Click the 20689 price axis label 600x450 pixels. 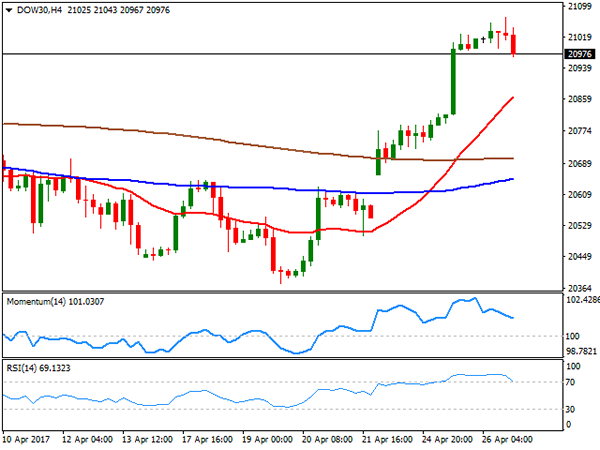pyautogui.click(x=580, y=164)
